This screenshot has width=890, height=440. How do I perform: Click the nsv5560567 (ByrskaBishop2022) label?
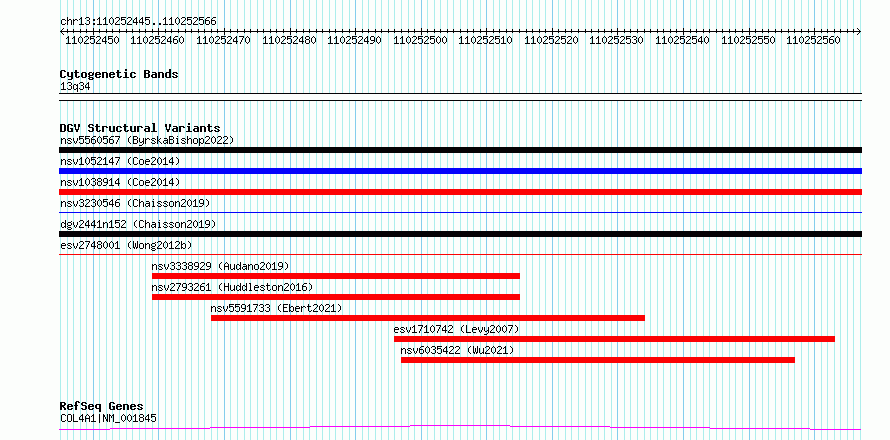point(147,140)
